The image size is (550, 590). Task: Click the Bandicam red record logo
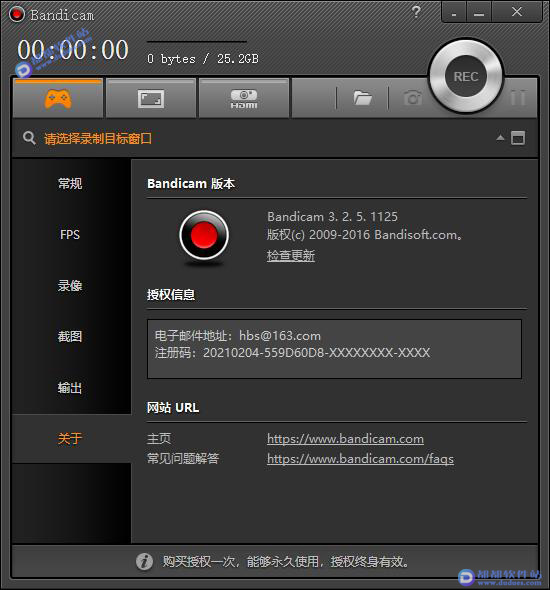[204, 235]
